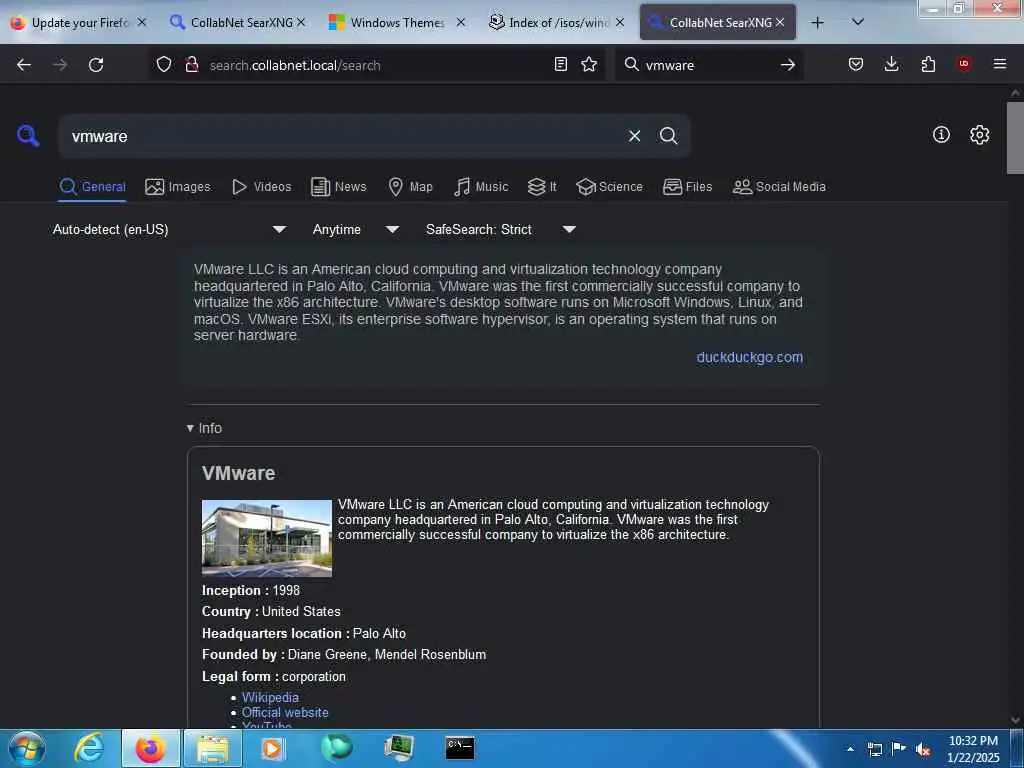Open the Anytime time range dropdown

[355, 229]
